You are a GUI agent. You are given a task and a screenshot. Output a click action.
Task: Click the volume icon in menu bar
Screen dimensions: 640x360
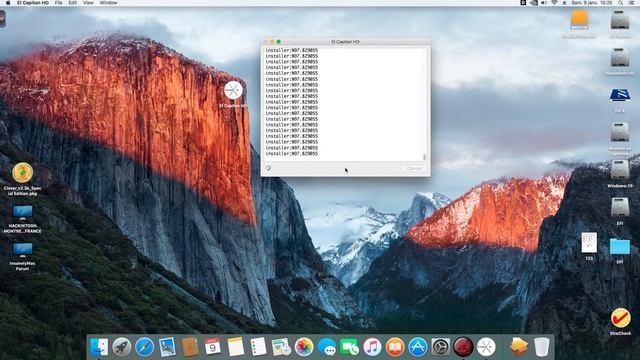pyautogui.click(x=544, y=3)
